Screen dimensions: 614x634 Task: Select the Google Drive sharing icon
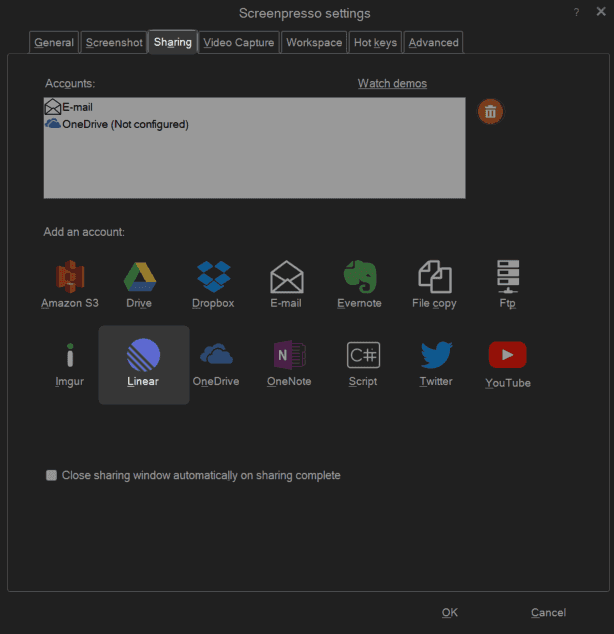point(139,284)
